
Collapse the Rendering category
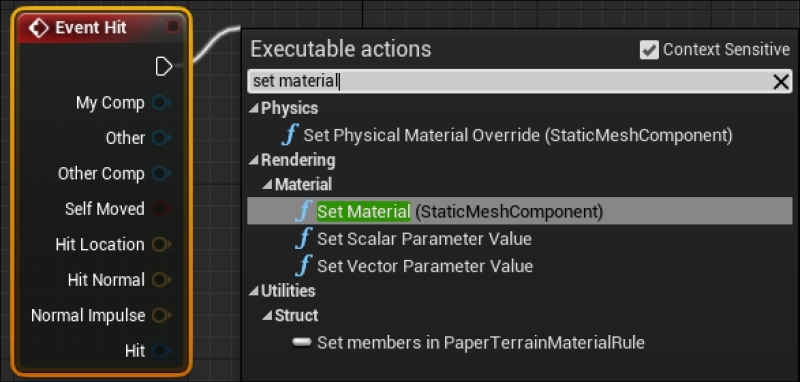[x=254, y=161]
